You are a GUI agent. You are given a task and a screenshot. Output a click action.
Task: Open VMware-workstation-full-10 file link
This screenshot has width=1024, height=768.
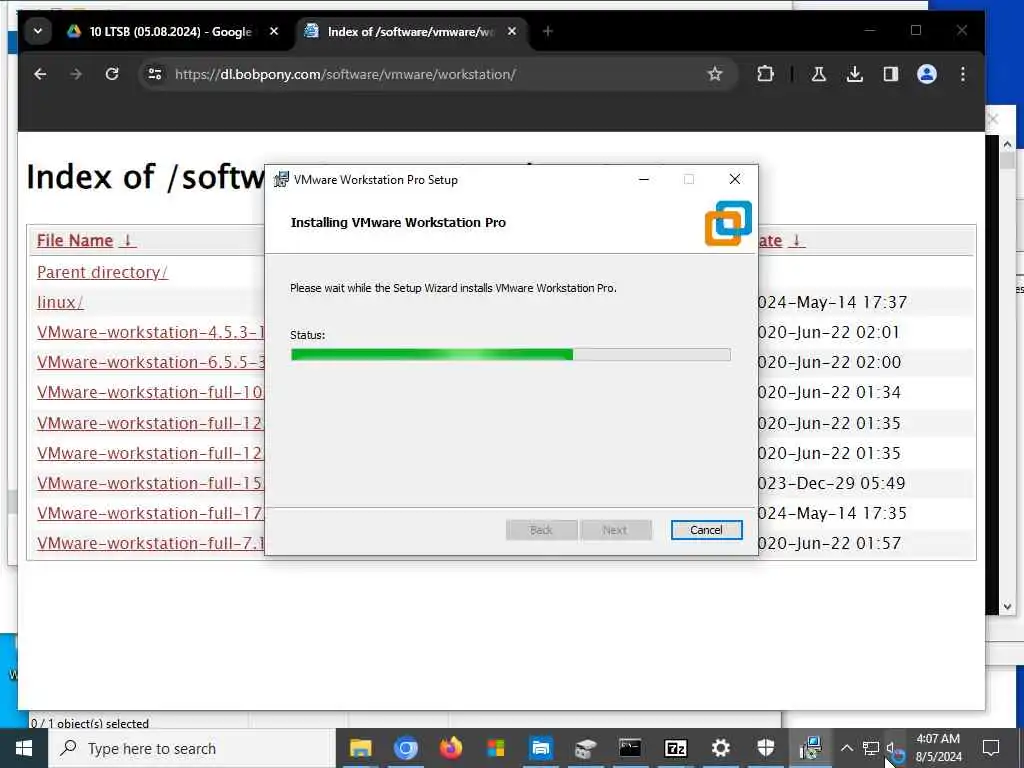[151, 392]
